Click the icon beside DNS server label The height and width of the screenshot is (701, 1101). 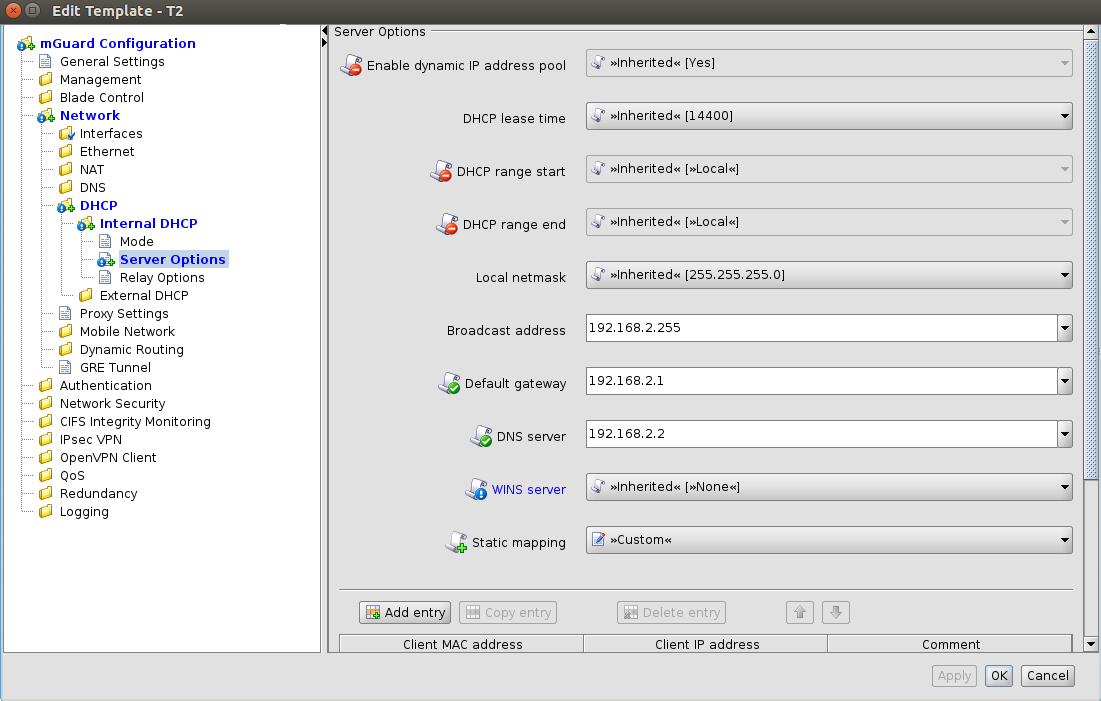click(x=481, y=436)
